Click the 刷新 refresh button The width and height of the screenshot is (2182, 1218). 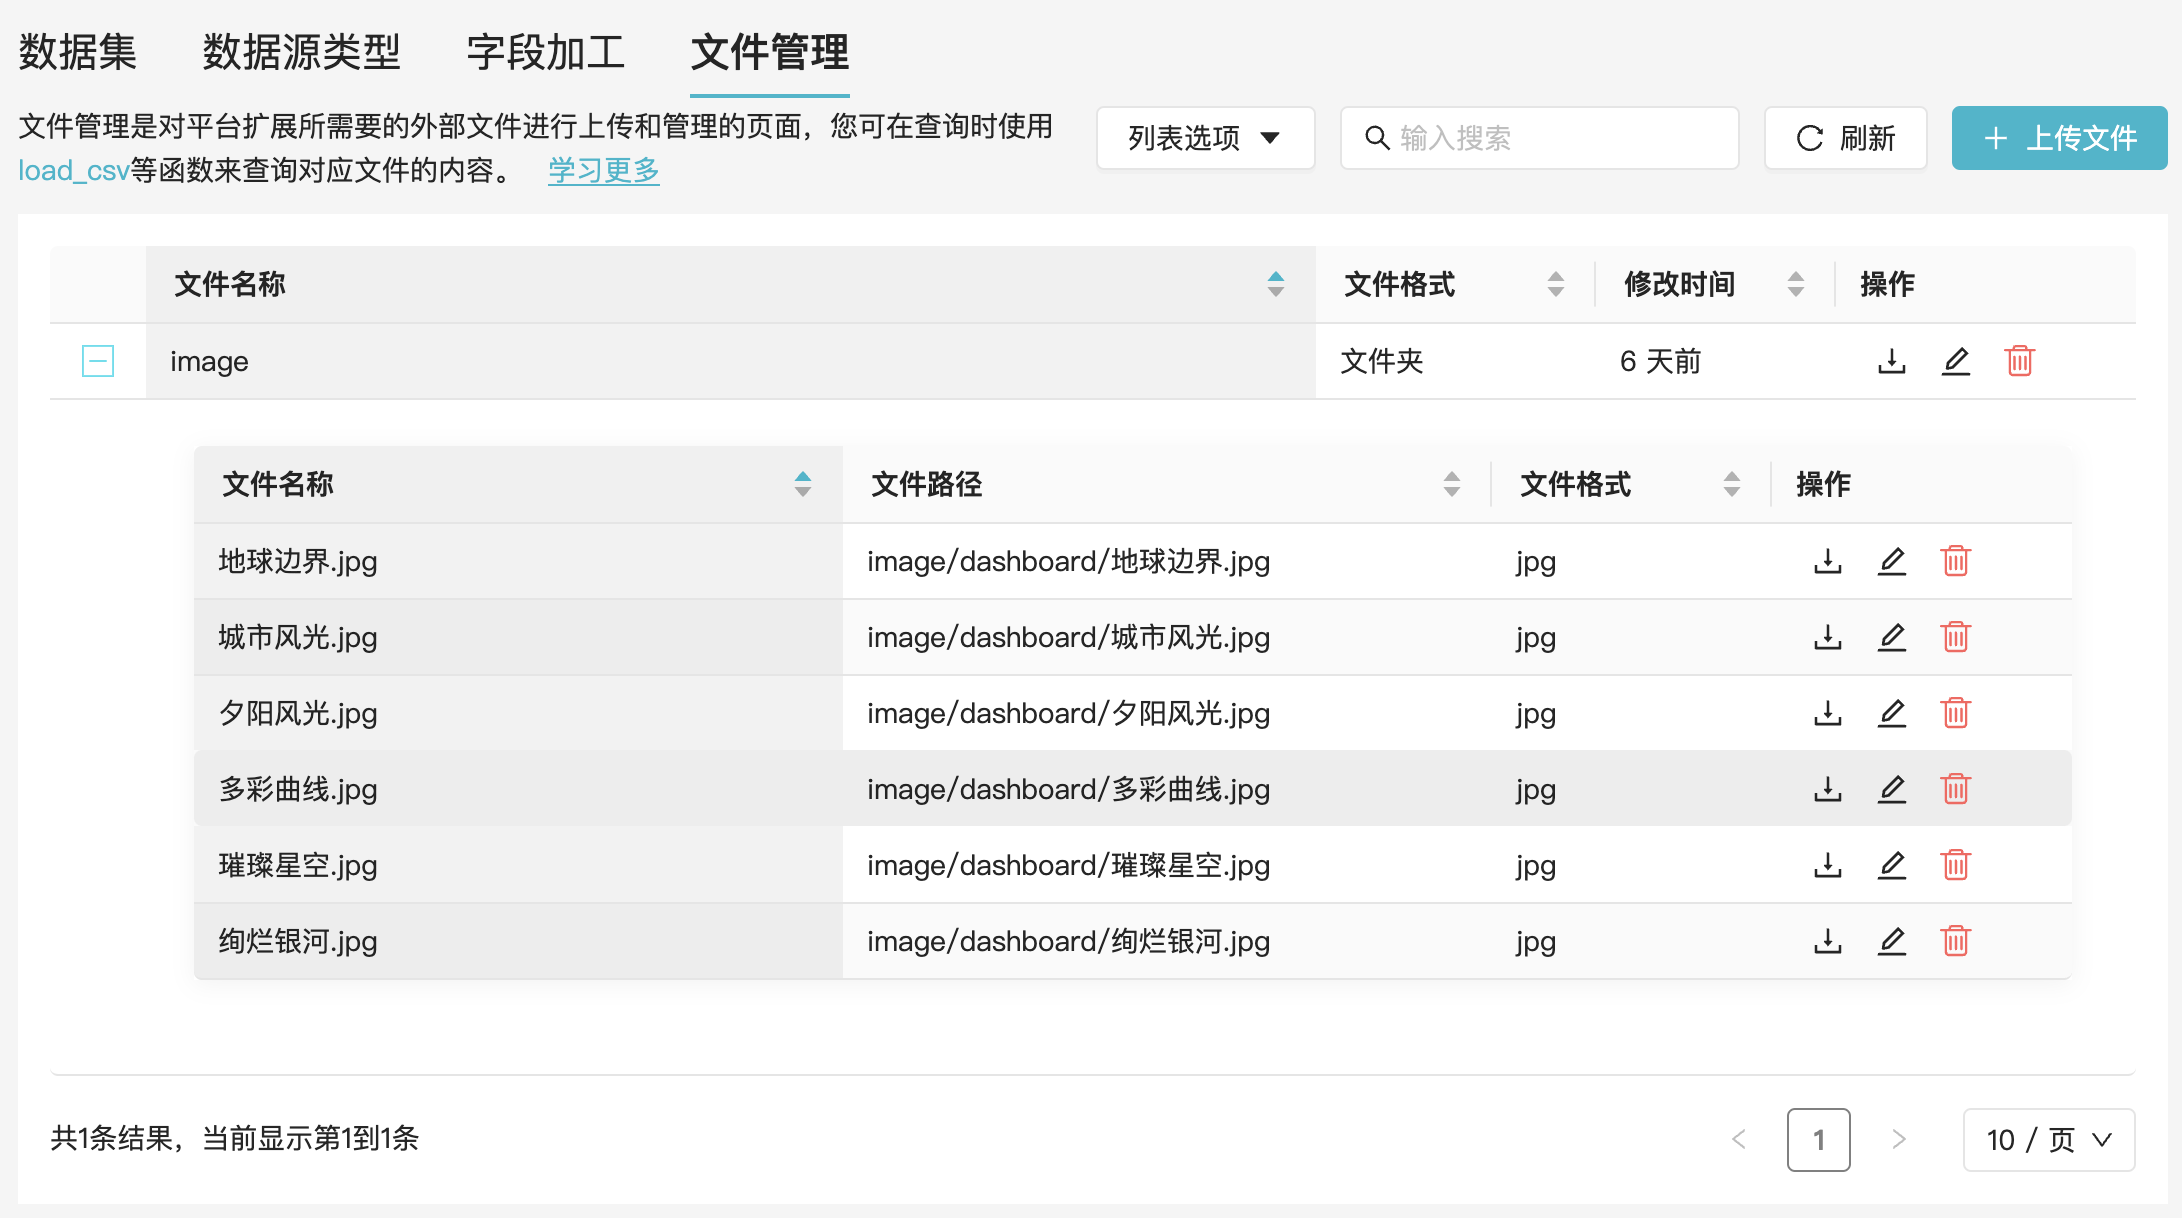pos(1846,138)
